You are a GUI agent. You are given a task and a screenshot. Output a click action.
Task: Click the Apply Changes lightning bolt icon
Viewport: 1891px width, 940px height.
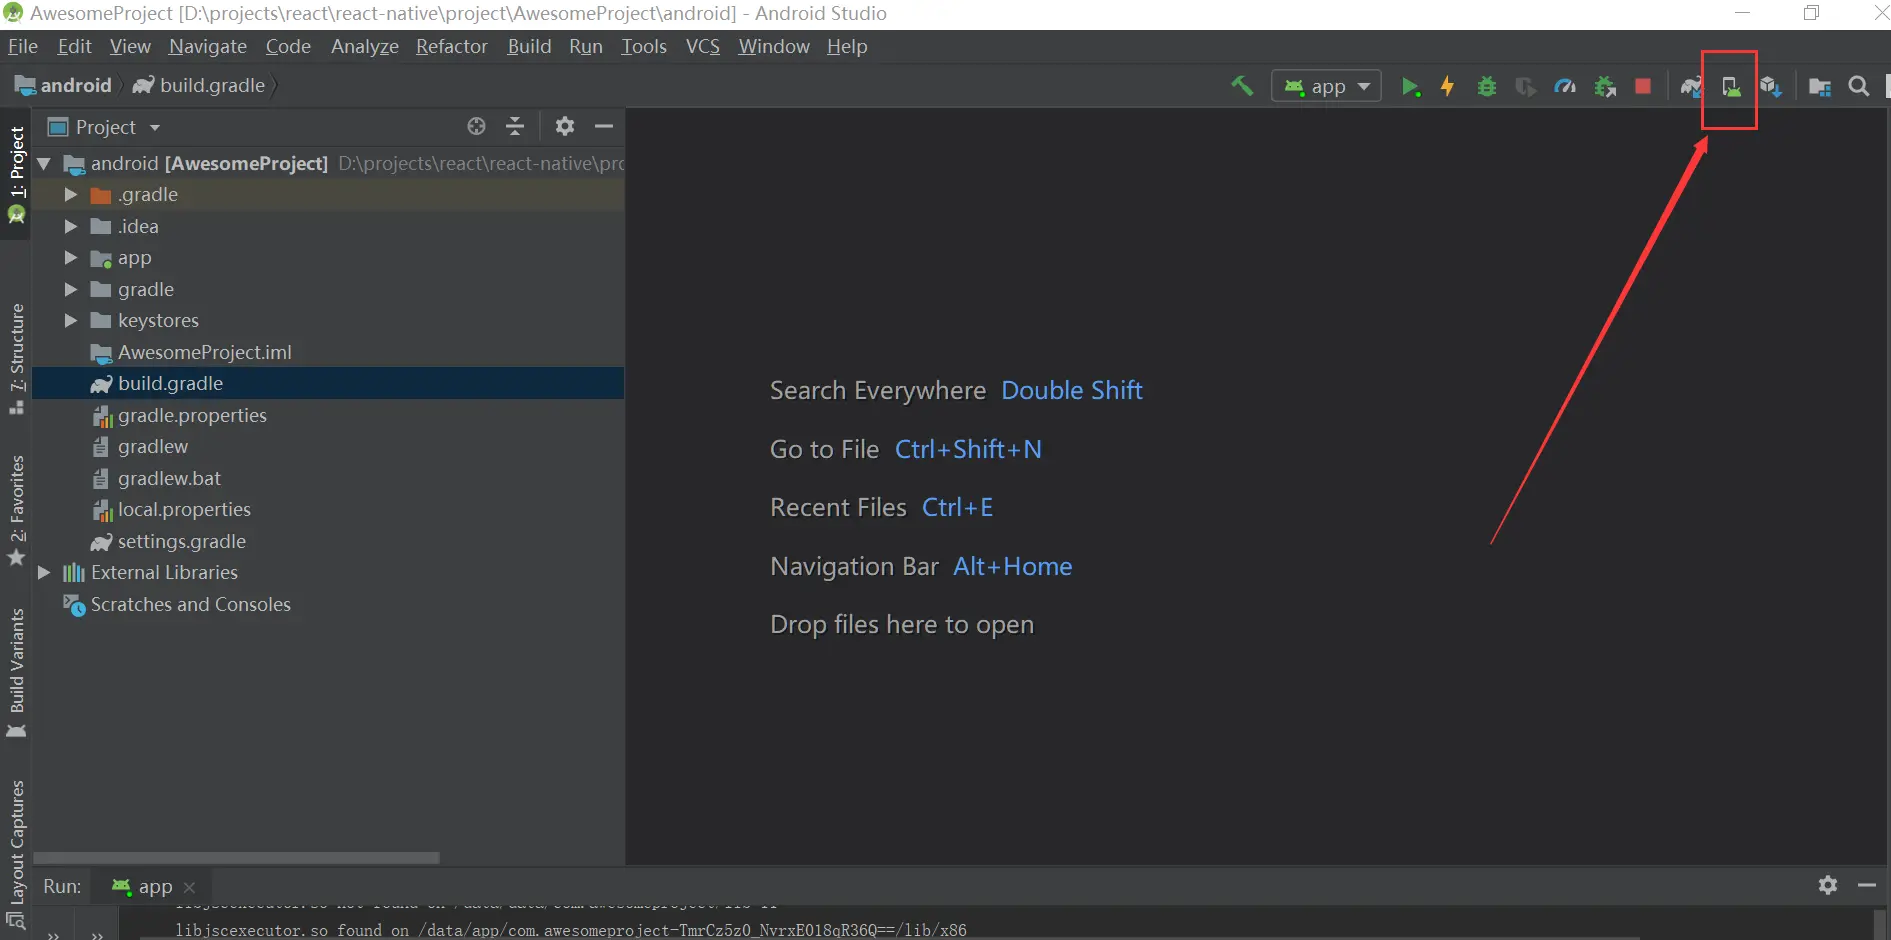(1447, 87)
